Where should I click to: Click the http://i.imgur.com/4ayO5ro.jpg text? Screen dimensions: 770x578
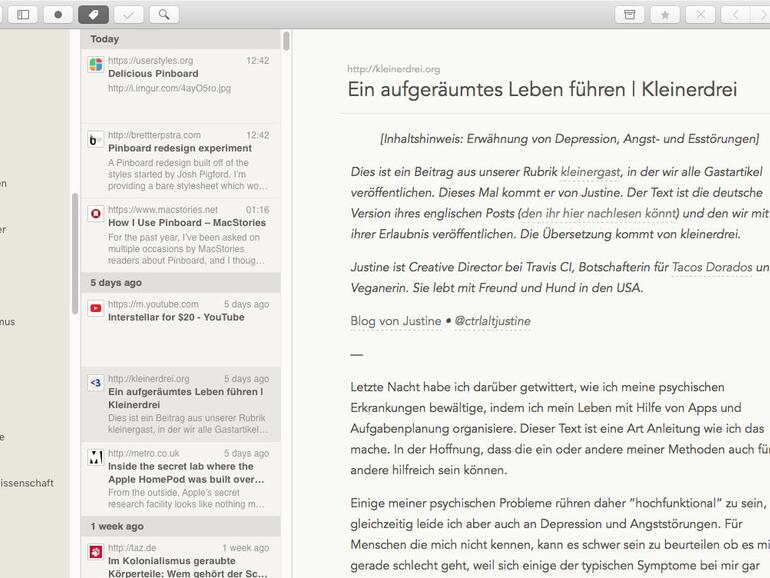[169, 88]
